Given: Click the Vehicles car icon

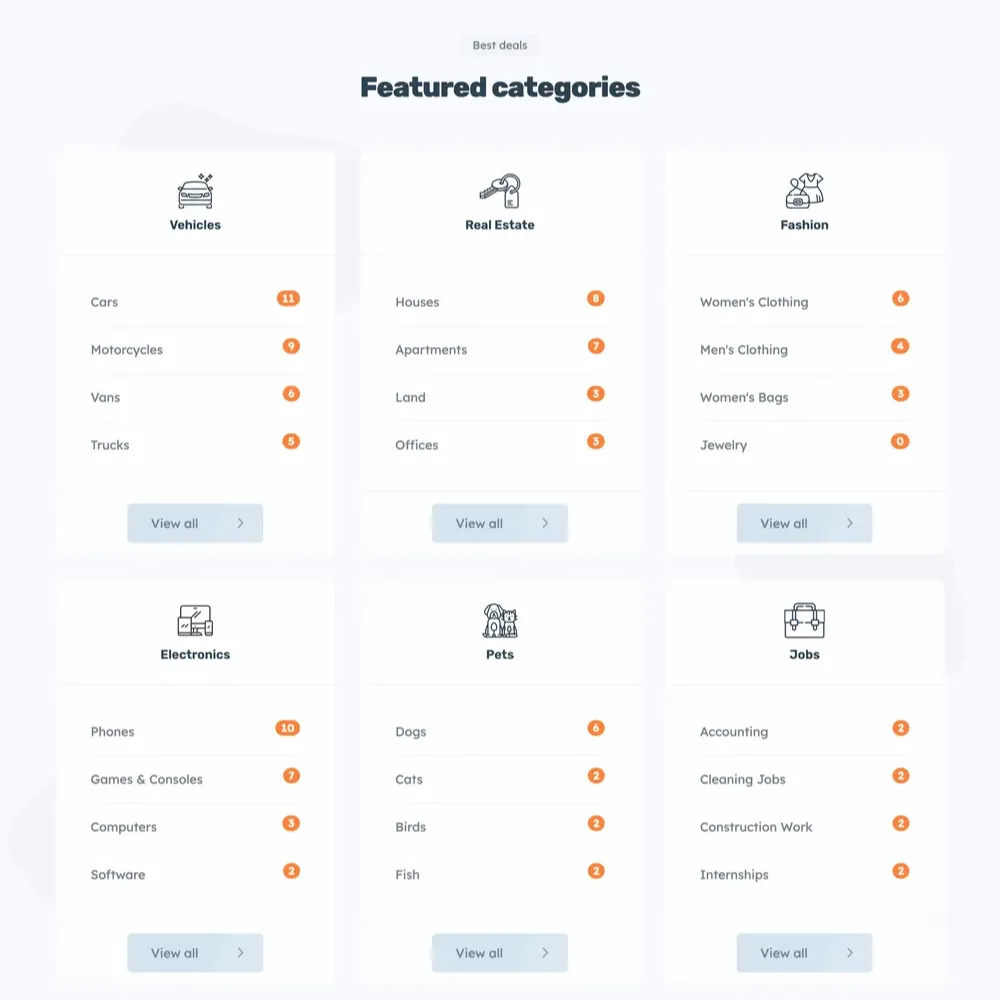Looking at the screenshot, I should [195, 190].
